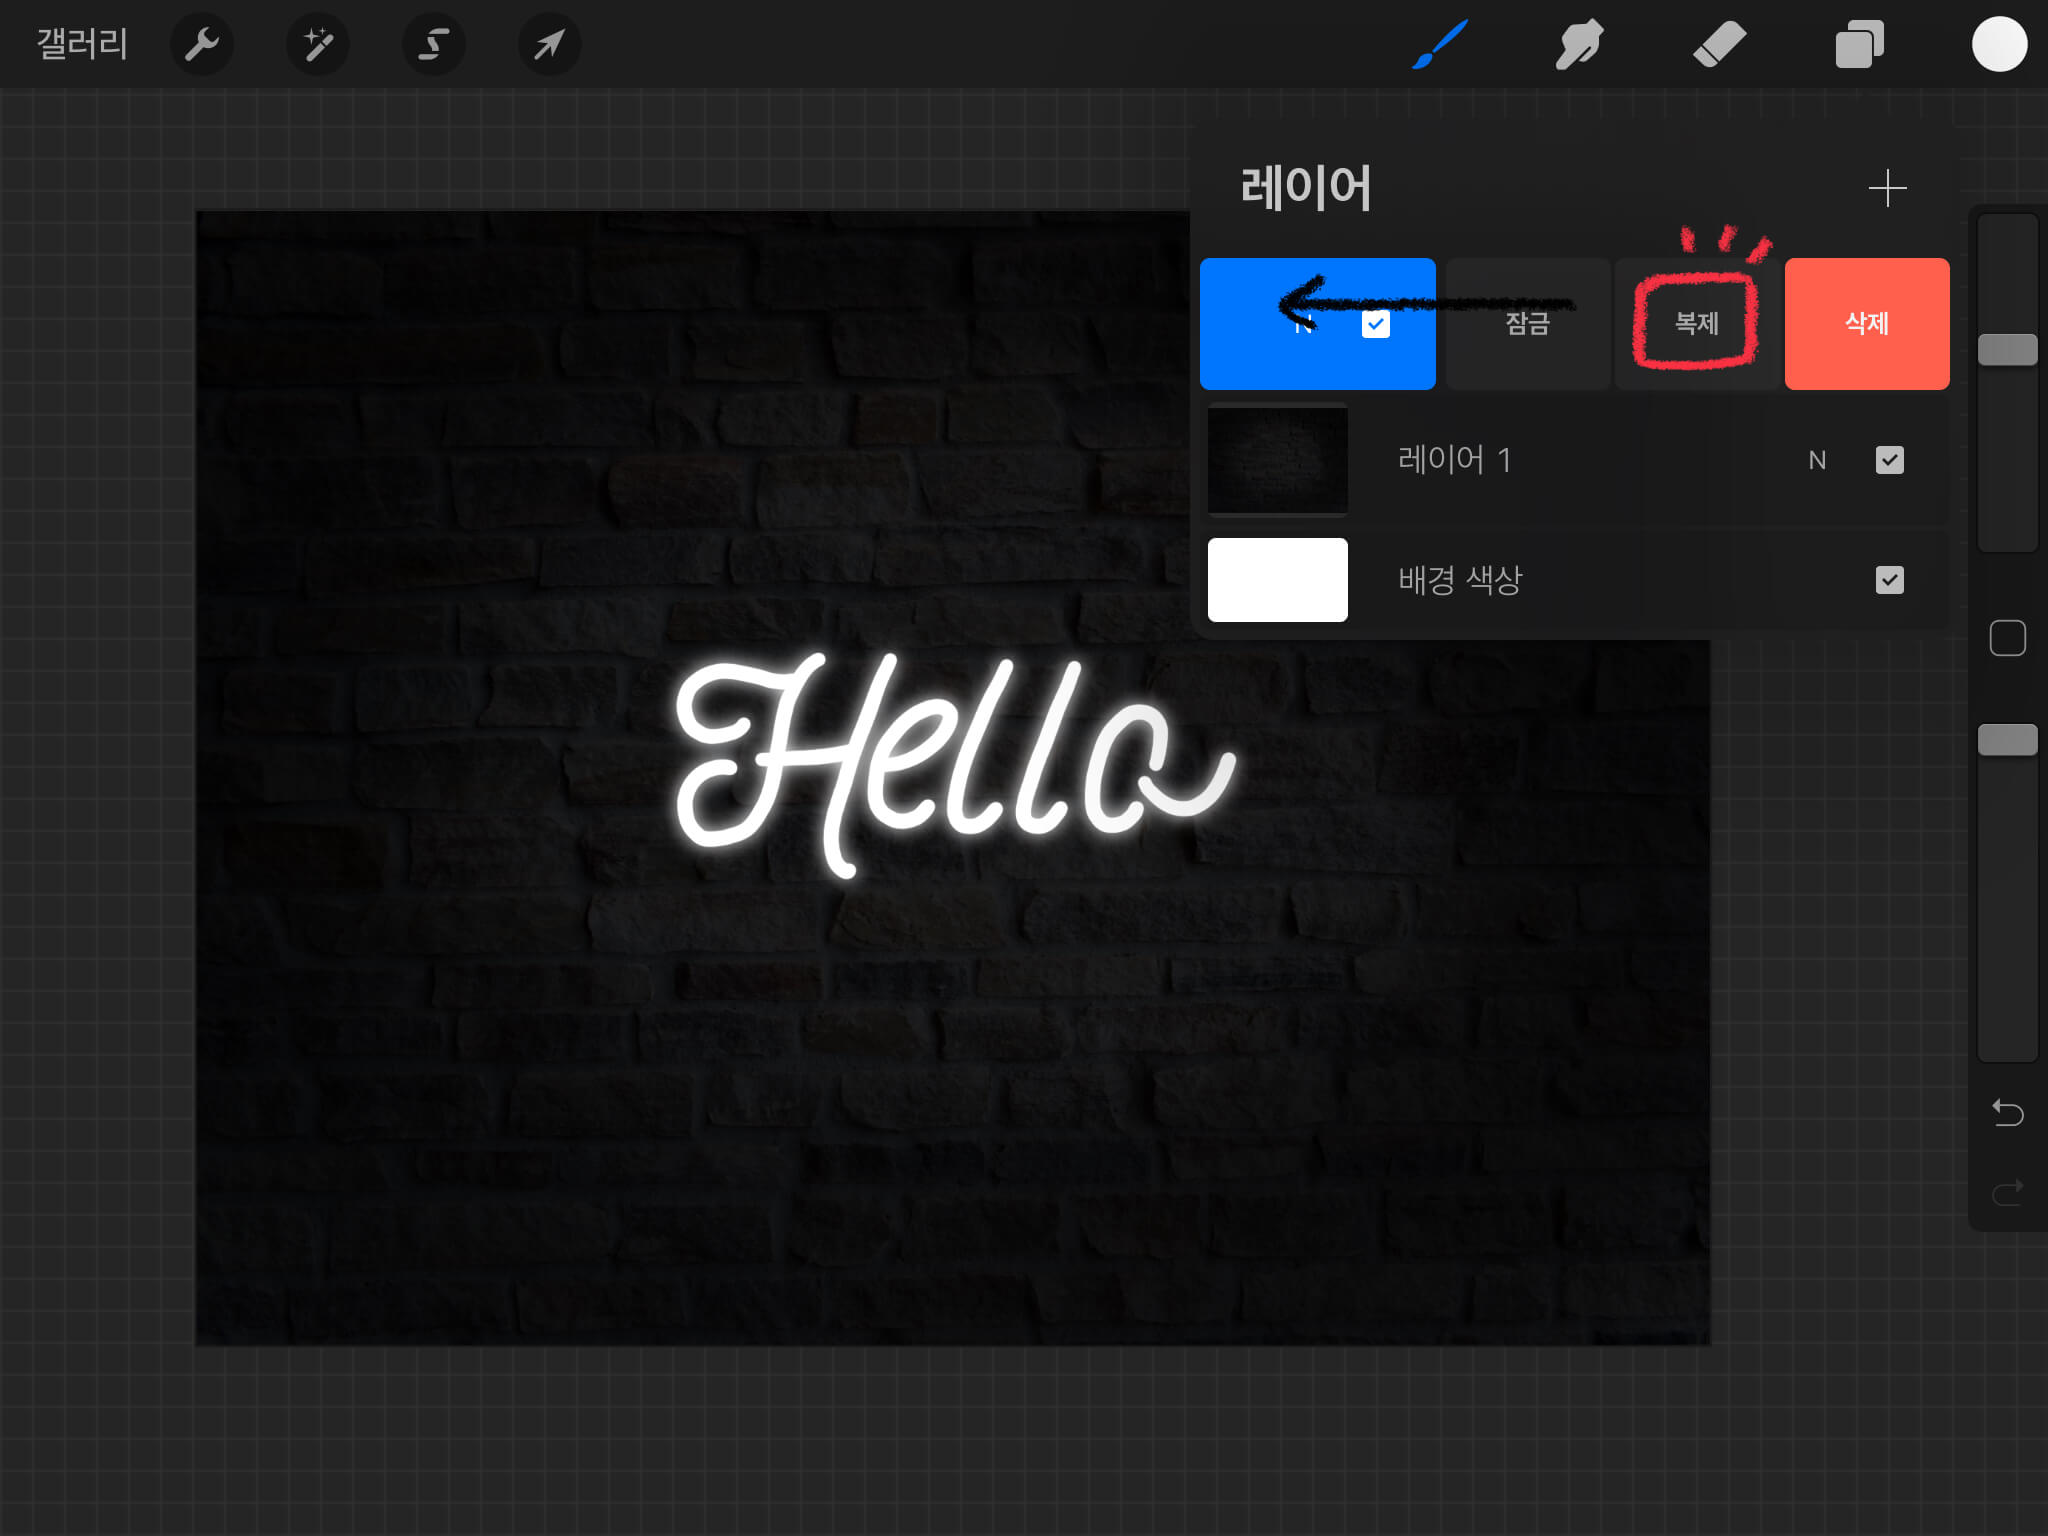Activate the Transform arrow tool
The height and width of the screenshot is (1536, 2048).
[x=549, y=44]
